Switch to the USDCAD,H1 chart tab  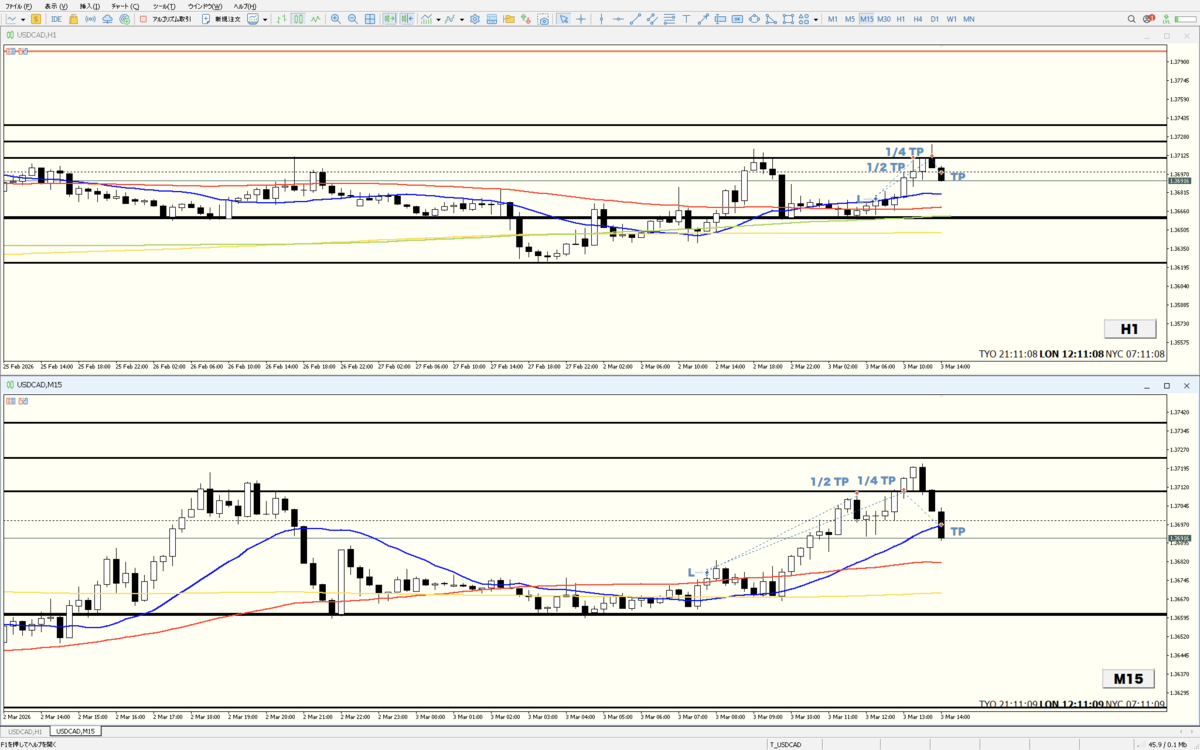26,731
